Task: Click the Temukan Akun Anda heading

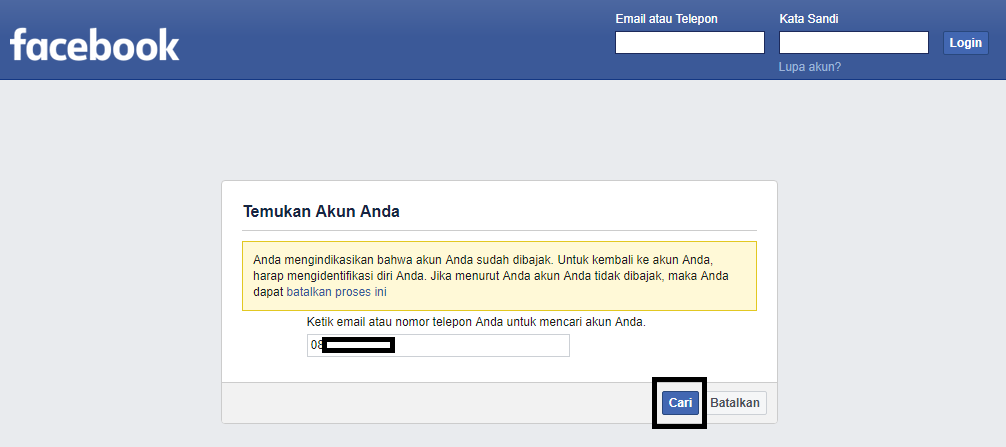Action: pyautogui.click(x=321, y=212)
